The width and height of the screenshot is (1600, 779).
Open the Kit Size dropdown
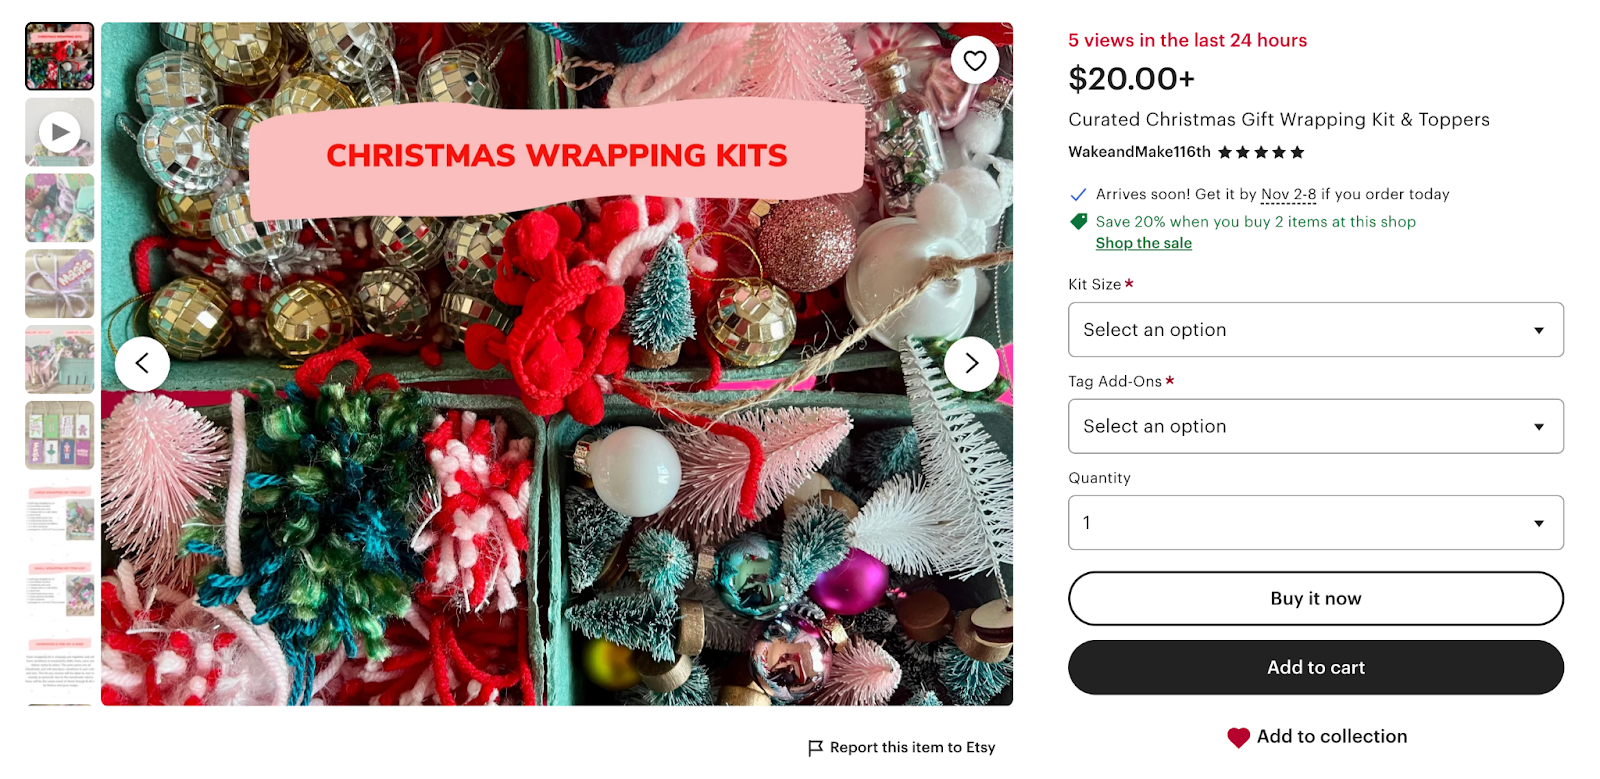(x=1315, y=329)
